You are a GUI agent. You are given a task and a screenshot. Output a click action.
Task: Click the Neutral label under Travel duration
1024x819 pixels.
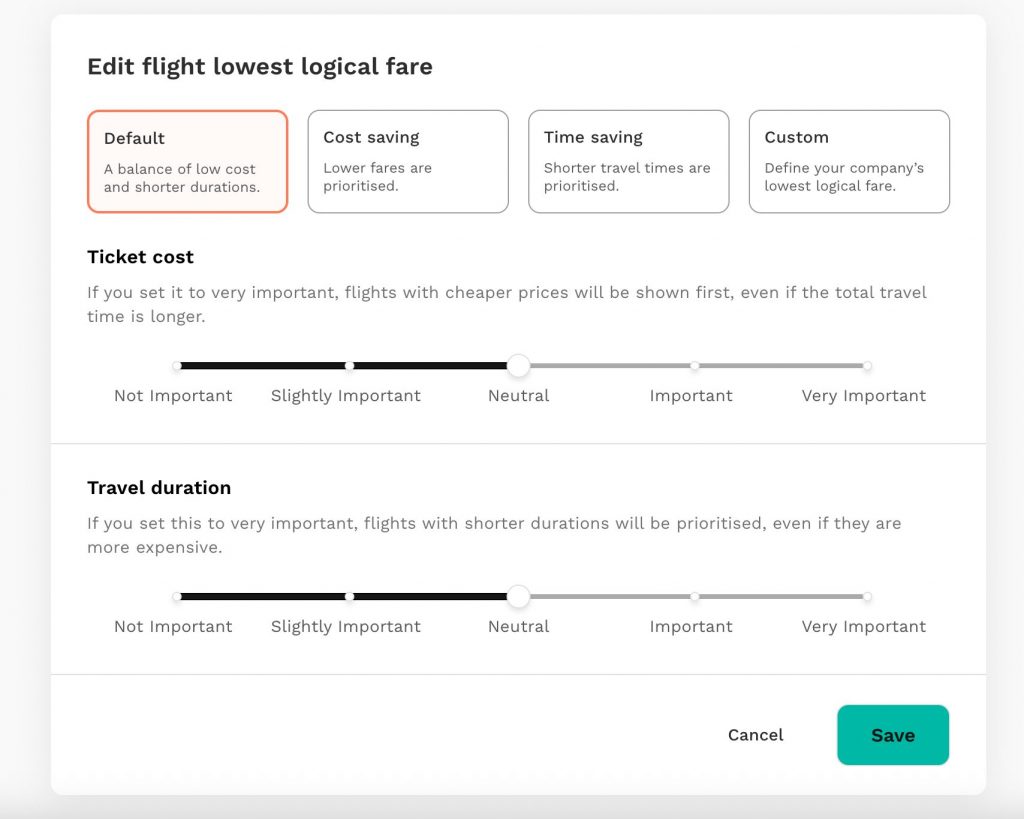519,626
